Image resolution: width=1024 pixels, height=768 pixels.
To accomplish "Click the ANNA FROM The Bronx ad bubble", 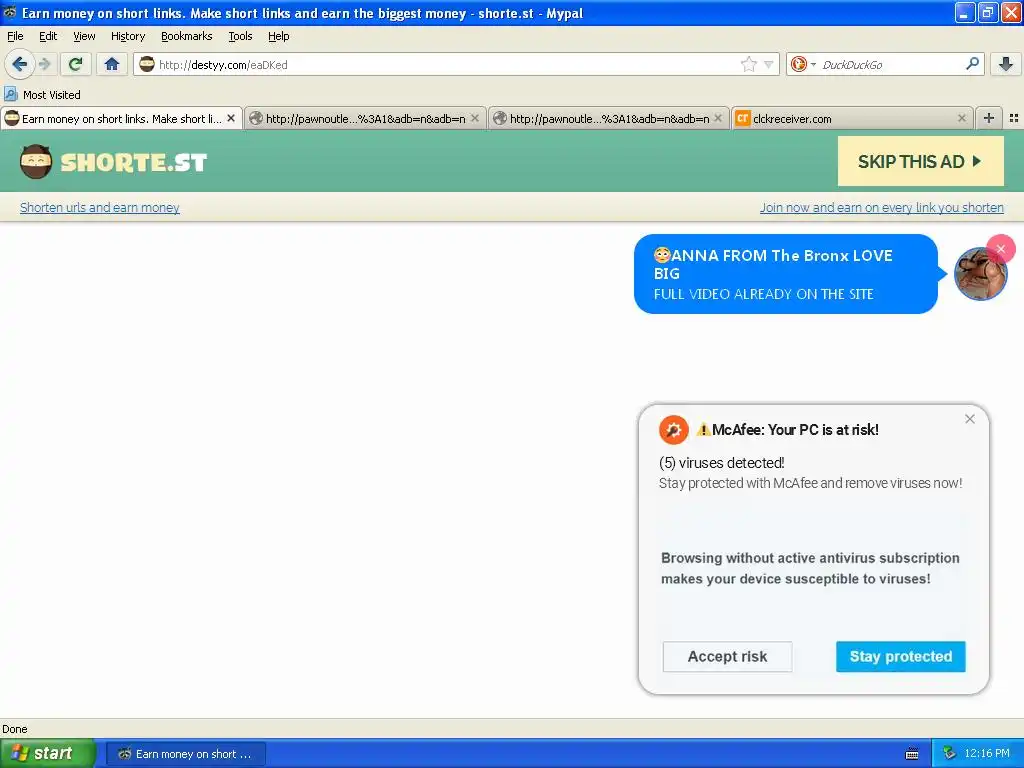I will 786,274.
